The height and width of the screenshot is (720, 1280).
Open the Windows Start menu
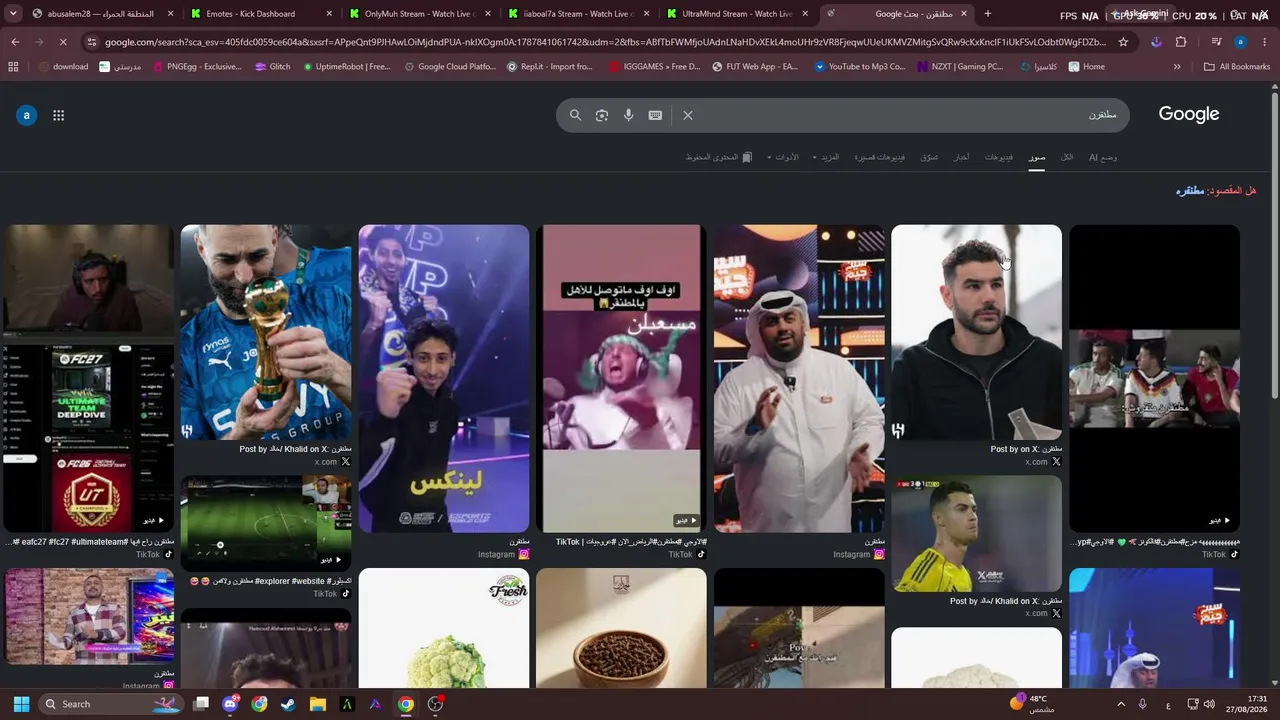pos(21,704)
